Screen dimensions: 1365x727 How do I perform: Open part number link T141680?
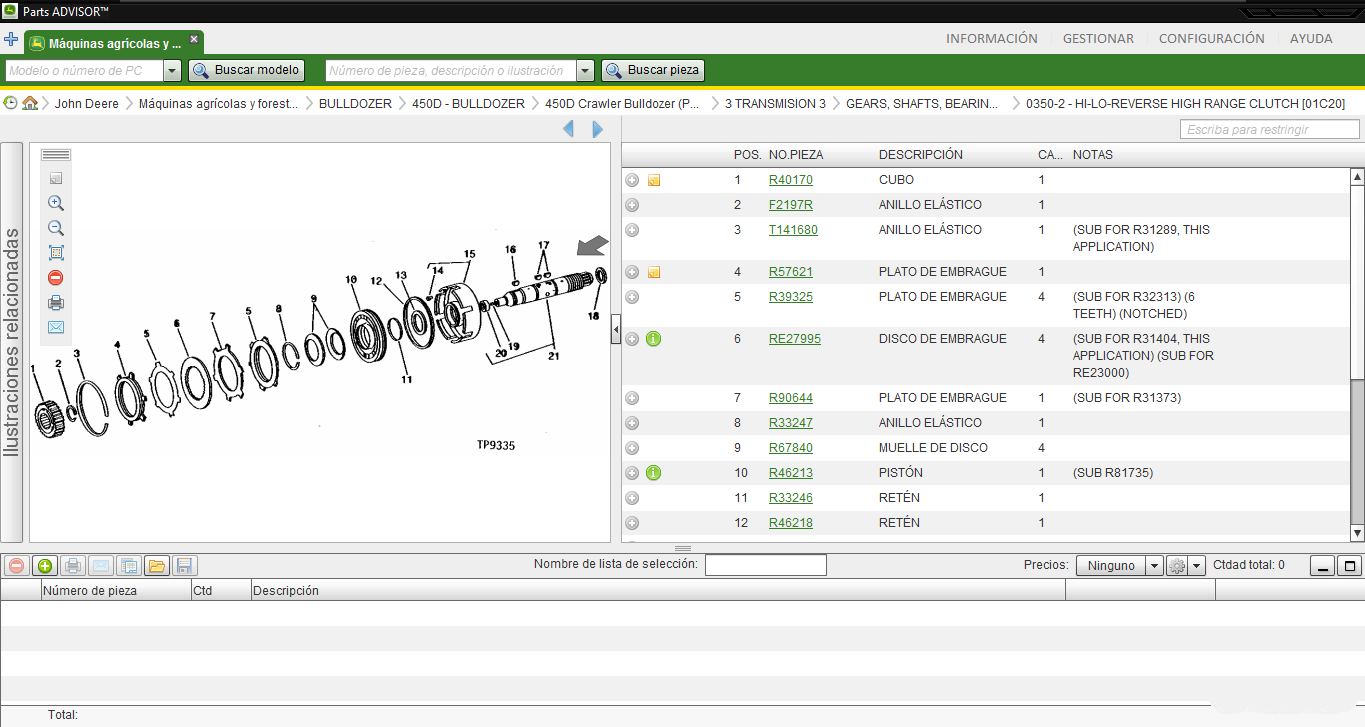pos(793,230)
